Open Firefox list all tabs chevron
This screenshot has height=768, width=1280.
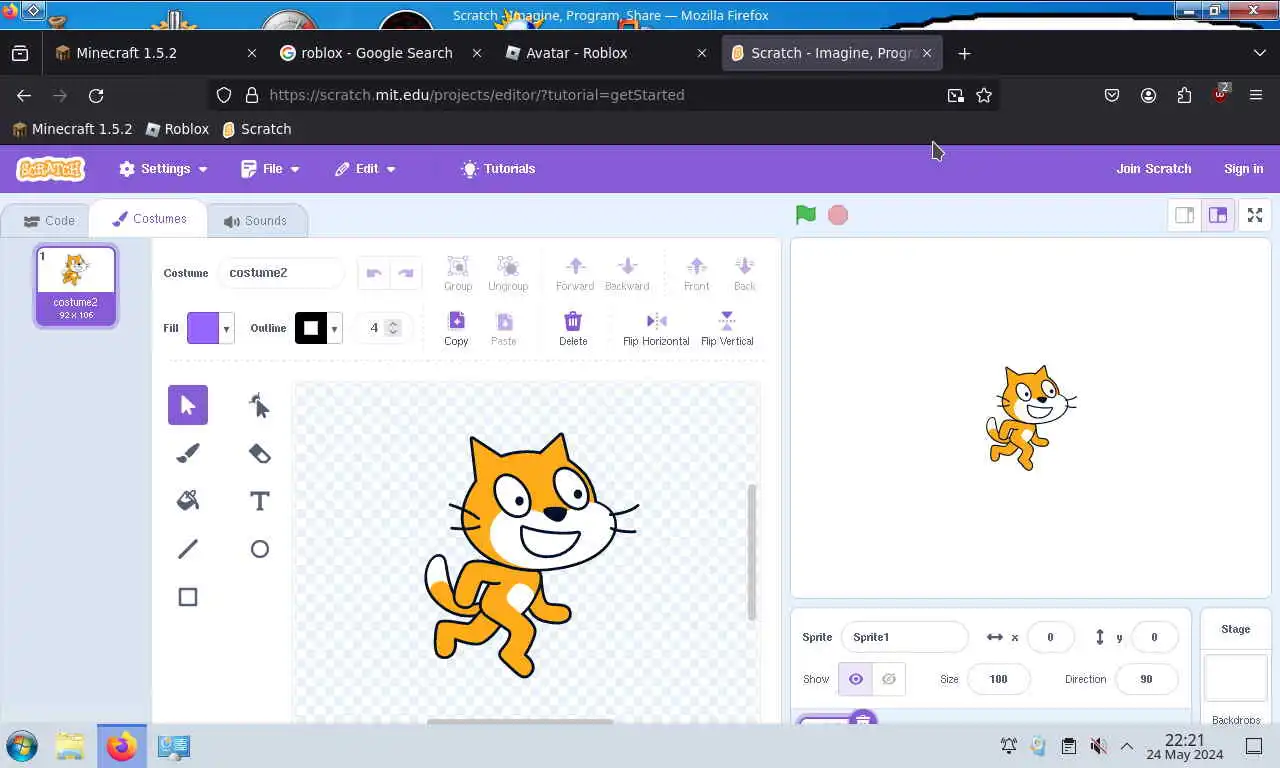[x=1259, y=53]
